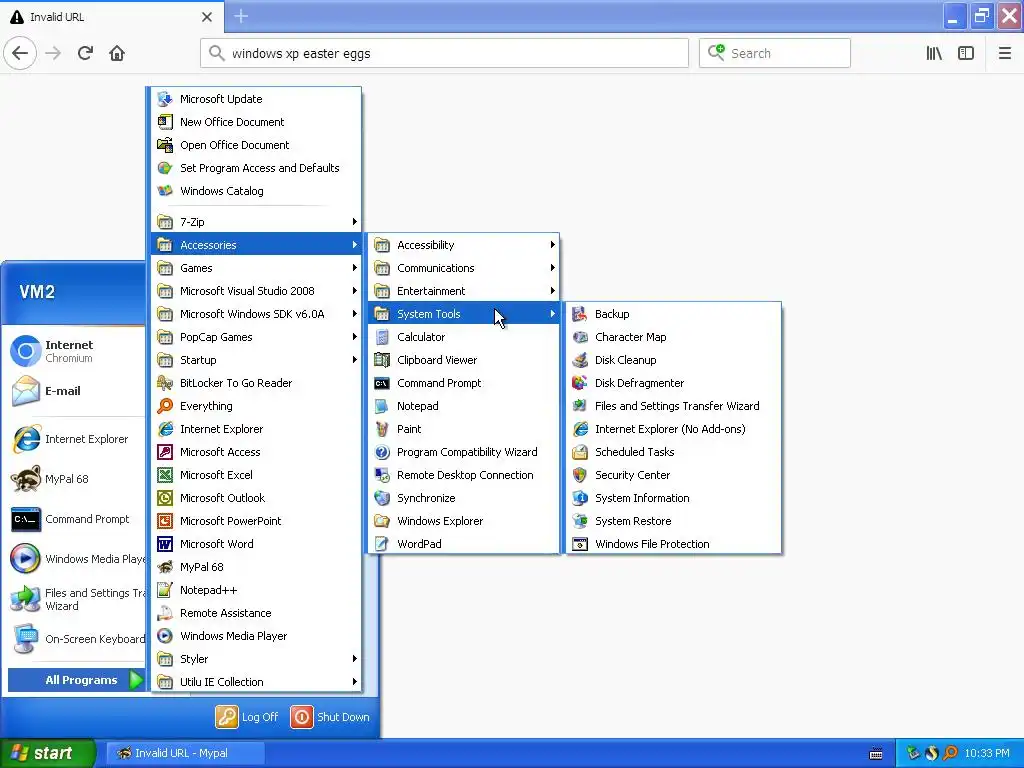Click the Log Off button
1024x768 pixels.
(248, 716)
